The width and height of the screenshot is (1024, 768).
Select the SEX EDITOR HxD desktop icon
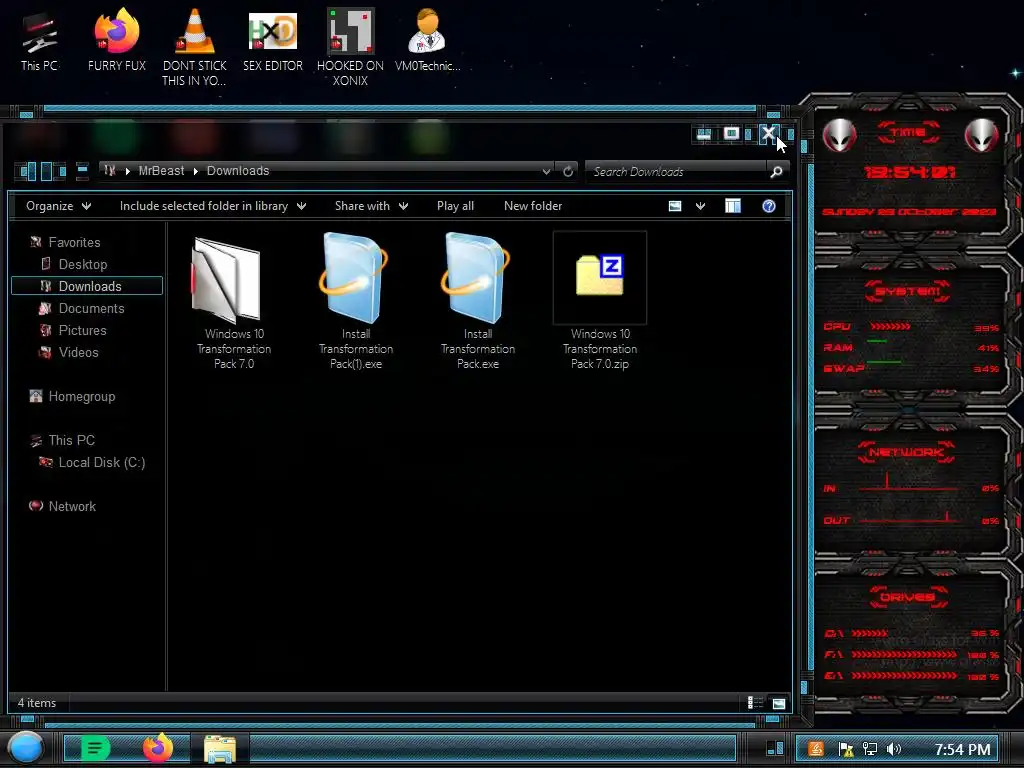click(x=273, y=40)
